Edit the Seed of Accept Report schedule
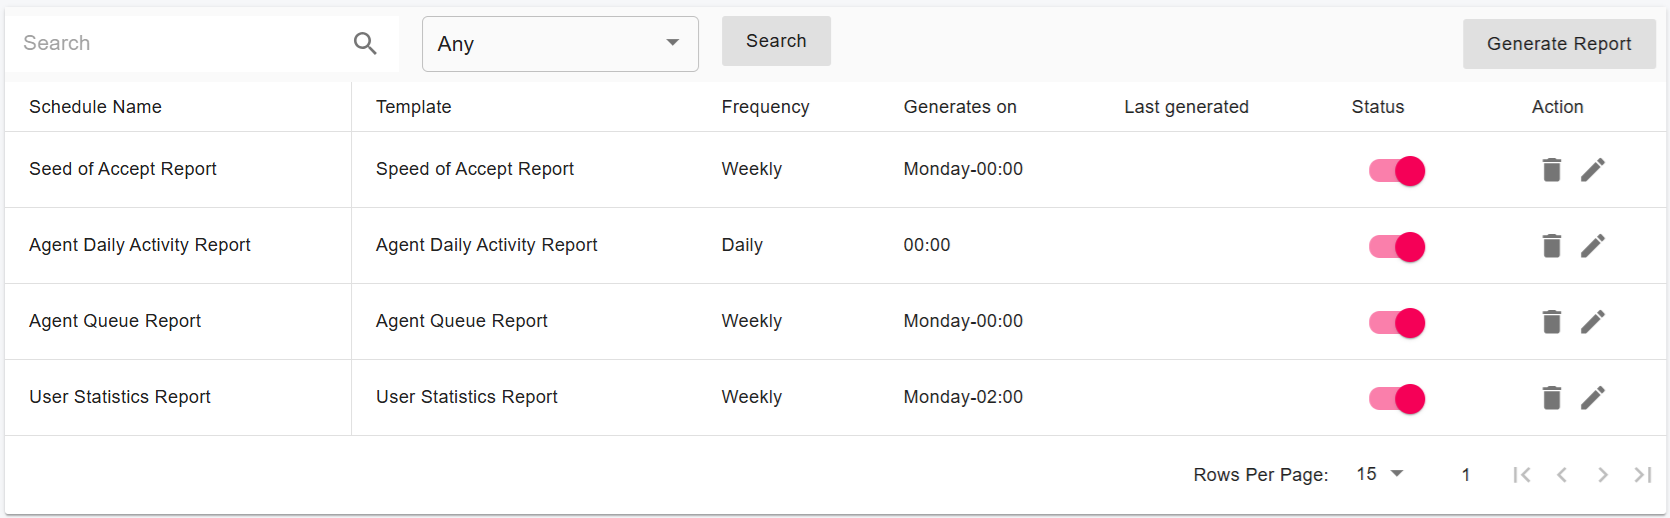This screenshot has height=518, width=1670. click(x=1593, y=170)
